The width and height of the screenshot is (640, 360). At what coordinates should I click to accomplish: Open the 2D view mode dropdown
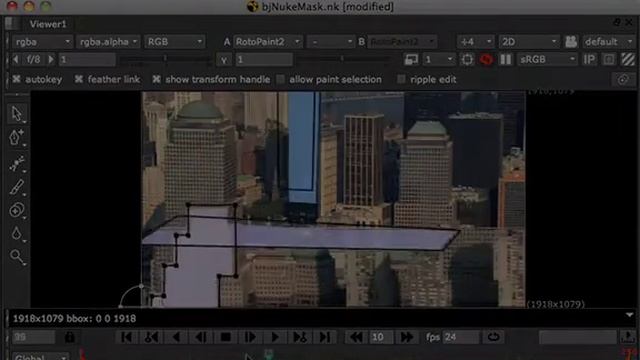529,42
